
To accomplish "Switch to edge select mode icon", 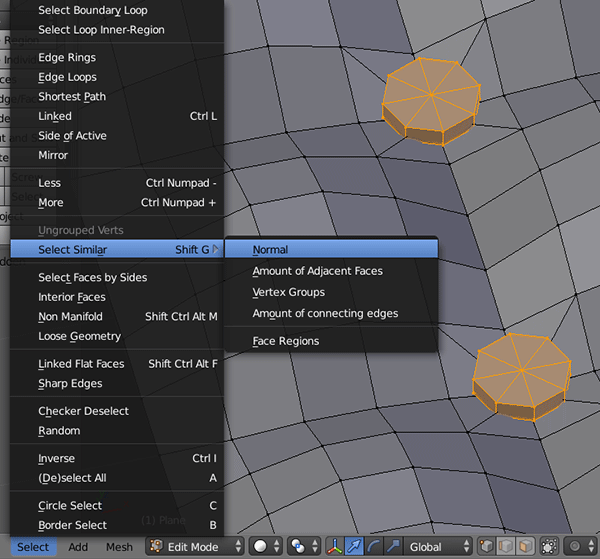I will click(x=504, y=547).
